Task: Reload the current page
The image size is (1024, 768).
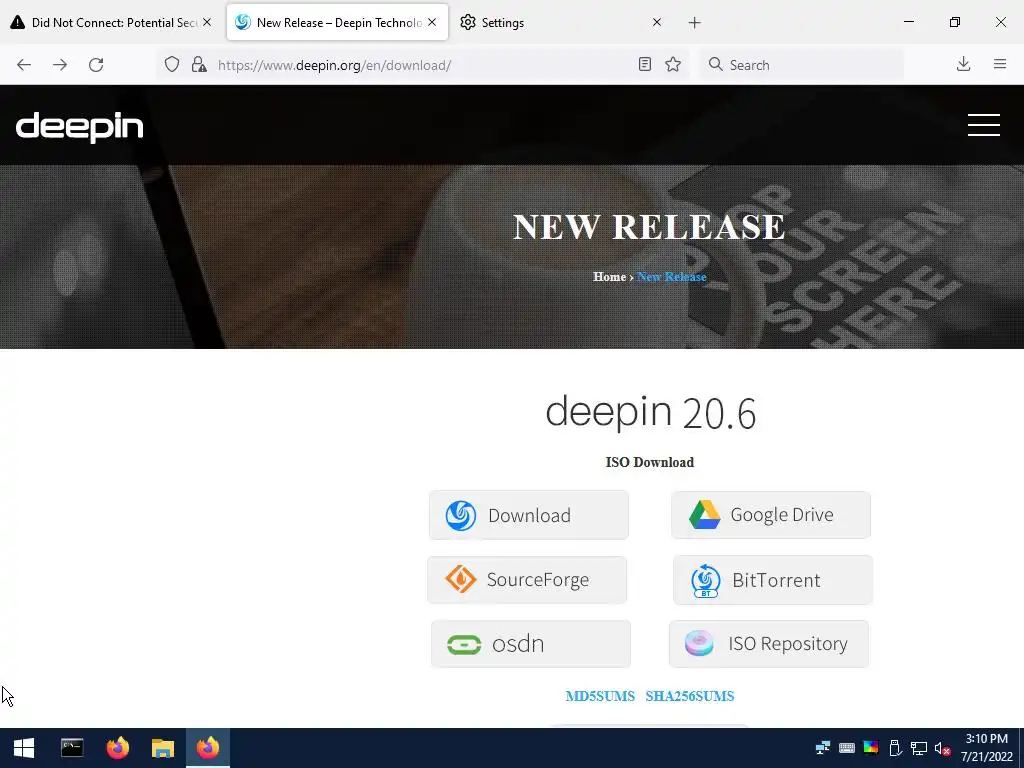Action: 96,65
